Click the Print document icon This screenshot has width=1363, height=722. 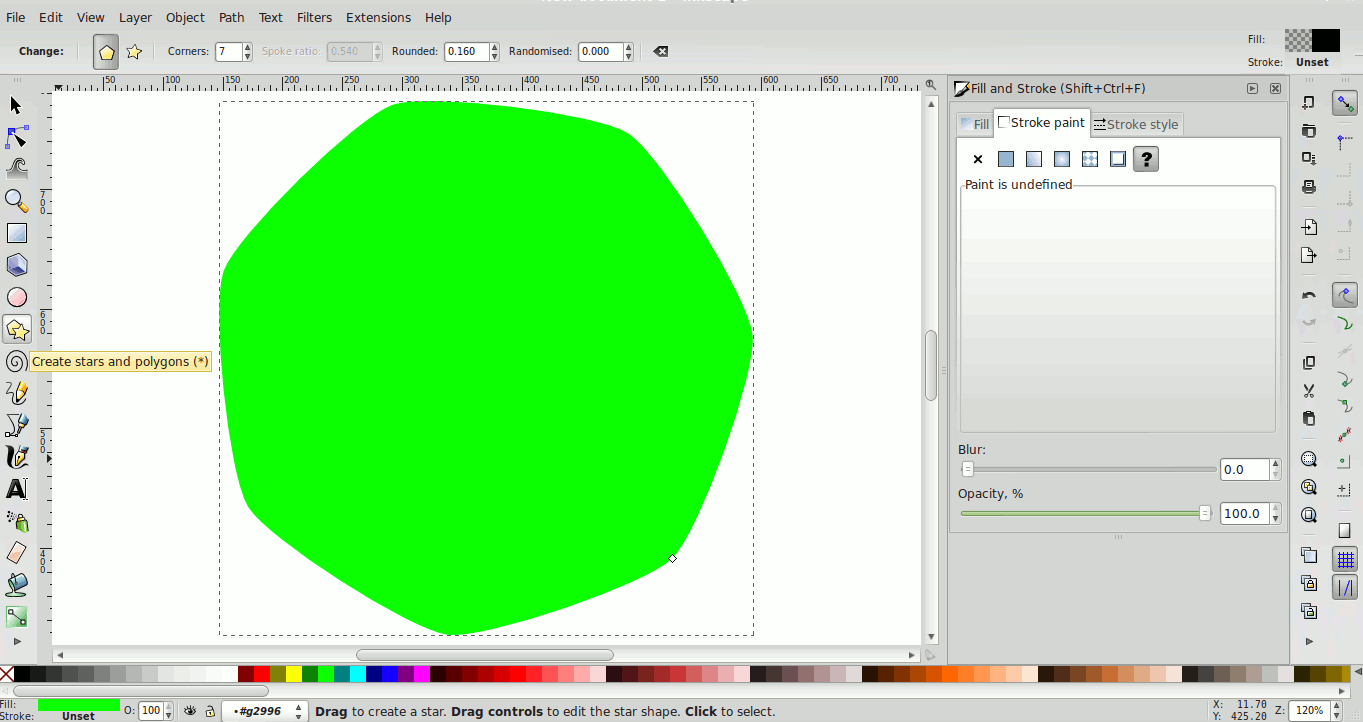[x=1309, y=187]
